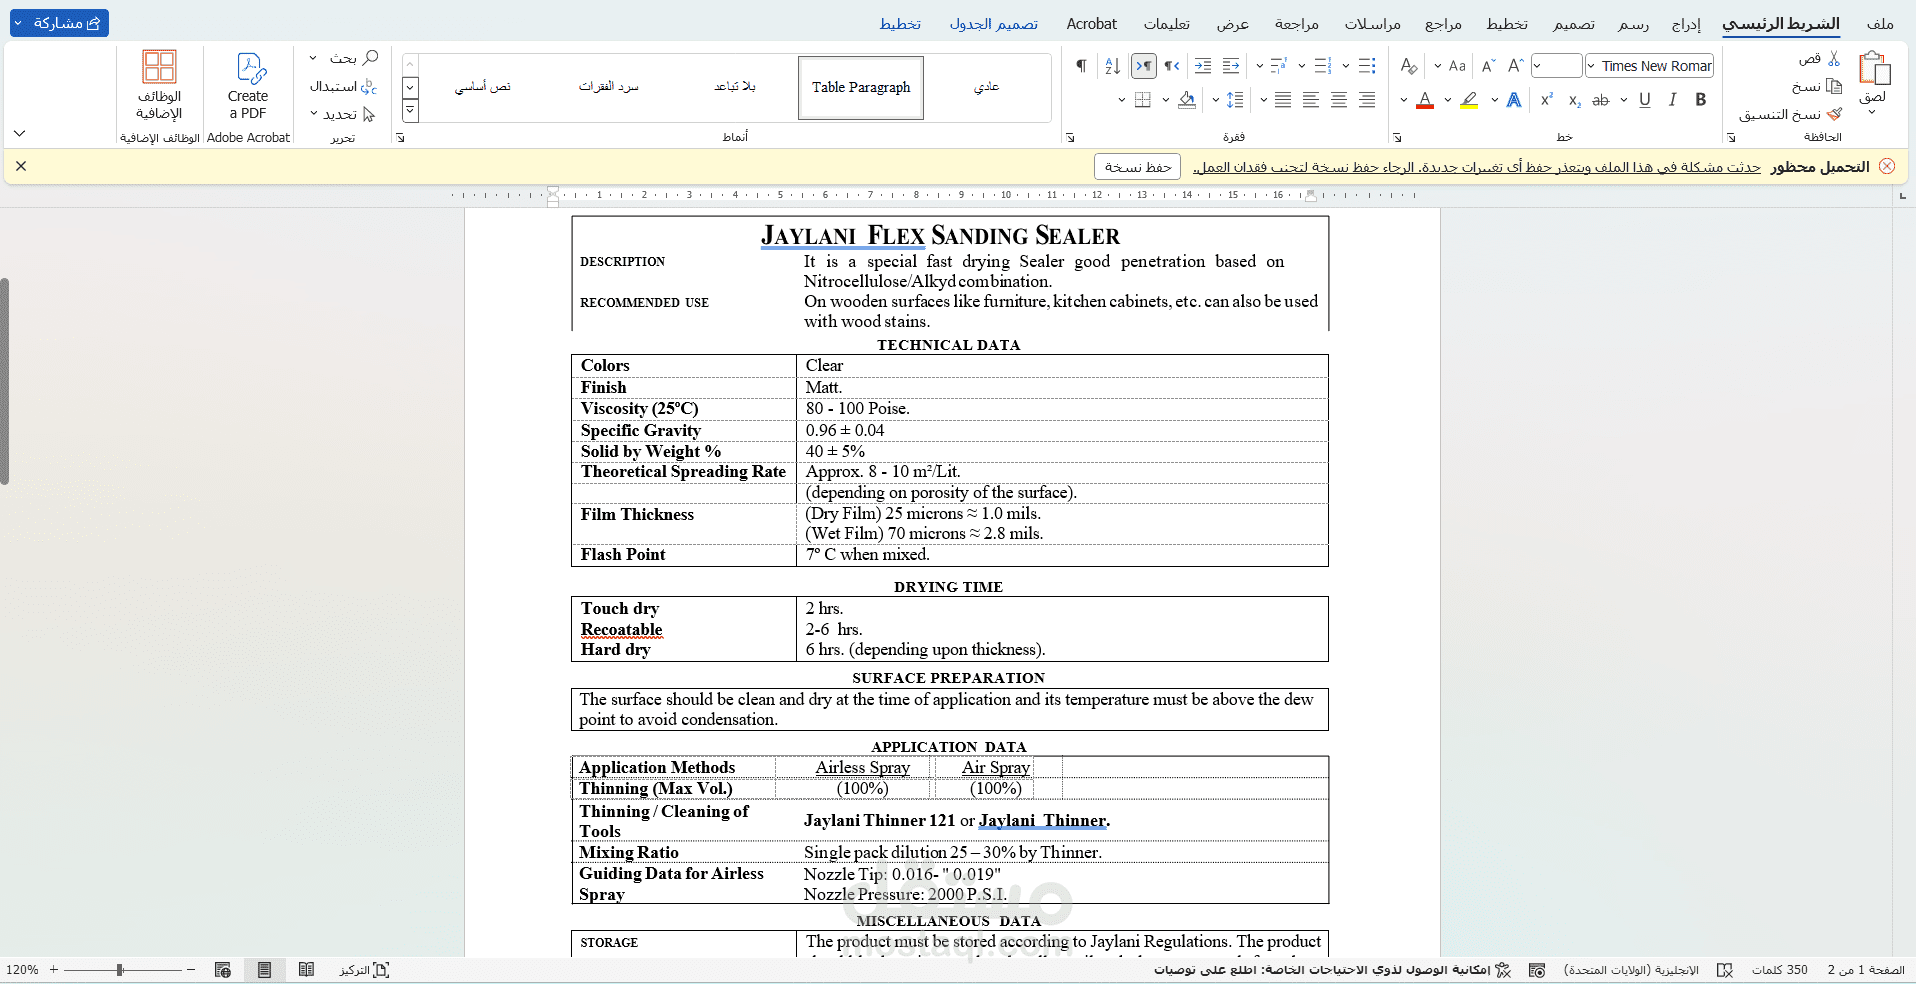Click the Copy (نسخ) icon
The height and width of the screenshot is (984, 1916).
point(1834,87)
